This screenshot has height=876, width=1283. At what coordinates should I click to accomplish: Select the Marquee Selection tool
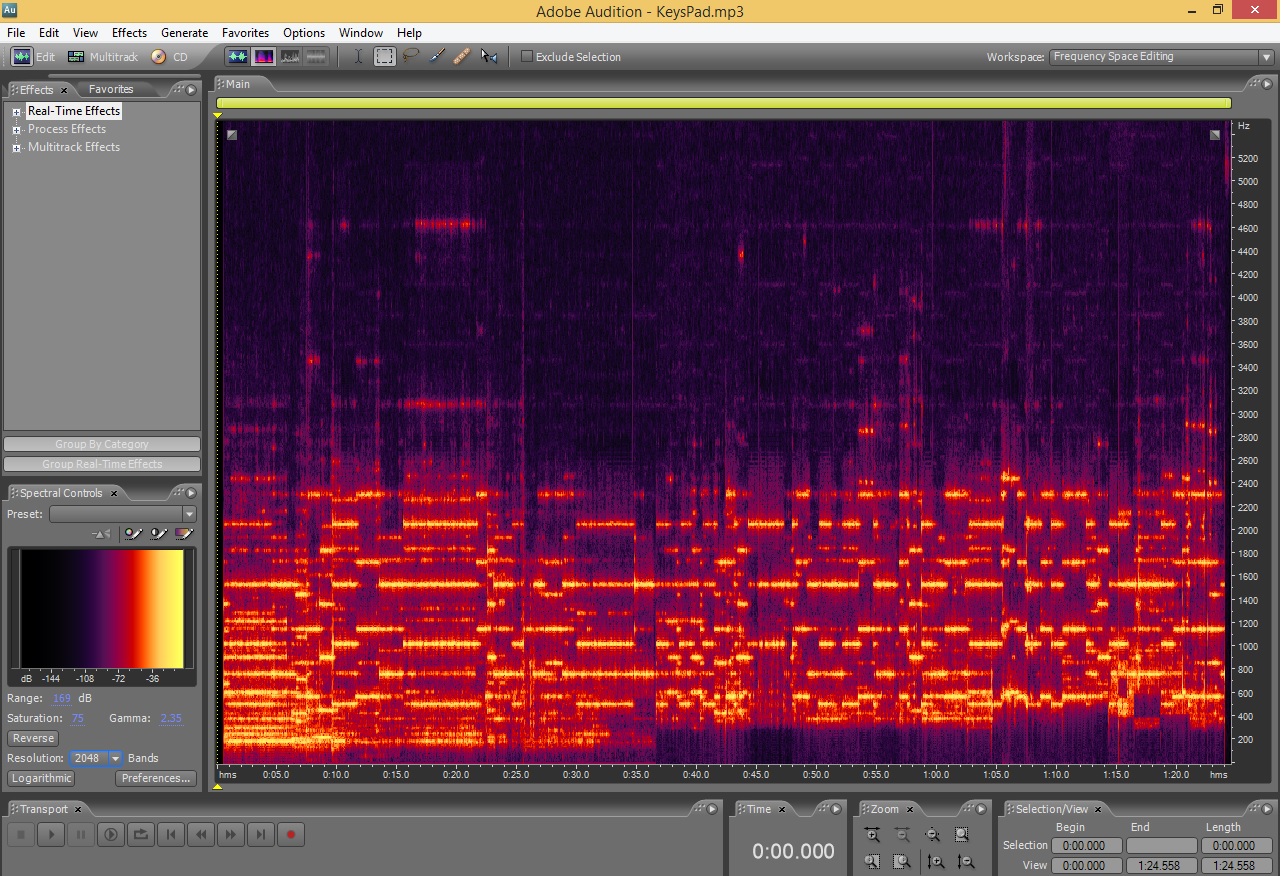click(385, 57)
